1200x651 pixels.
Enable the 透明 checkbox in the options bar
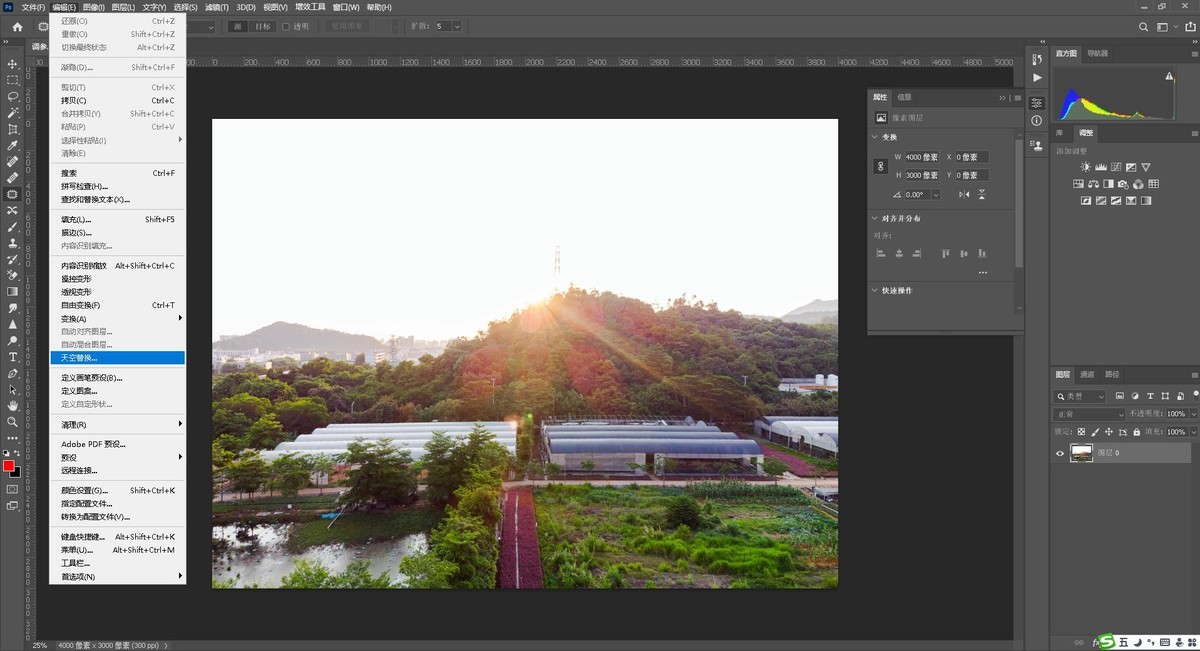tap(286, 27)
